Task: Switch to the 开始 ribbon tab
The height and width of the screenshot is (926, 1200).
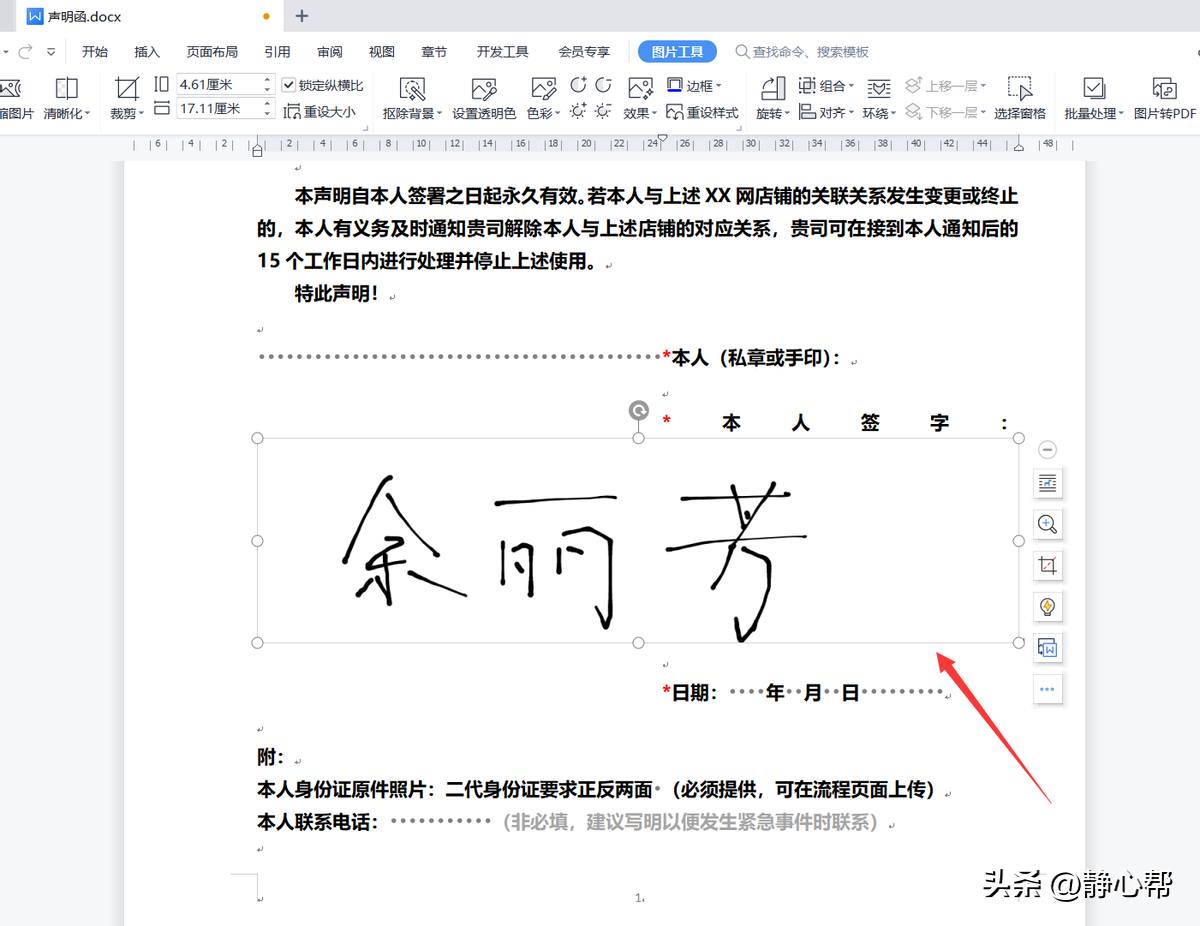Action: (94, 51)
